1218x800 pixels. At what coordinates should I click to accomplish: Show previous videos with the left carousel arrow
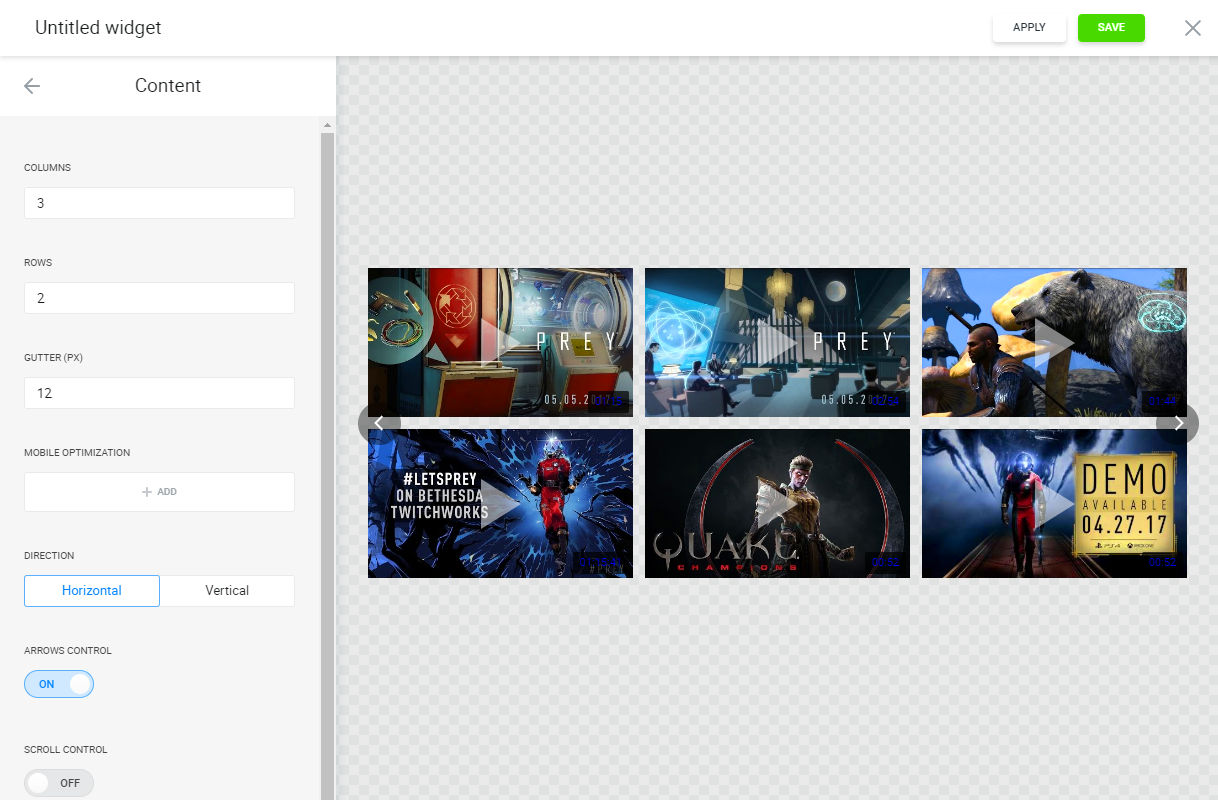[379, 423]
